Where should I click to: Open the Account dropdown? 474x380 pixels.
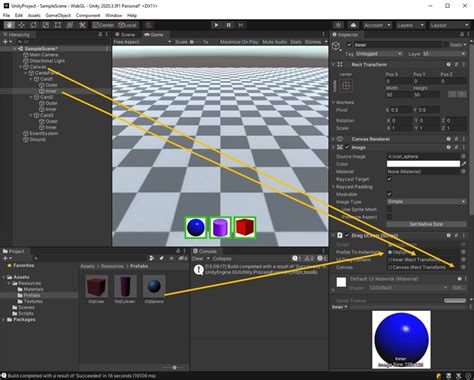point(377,25)
